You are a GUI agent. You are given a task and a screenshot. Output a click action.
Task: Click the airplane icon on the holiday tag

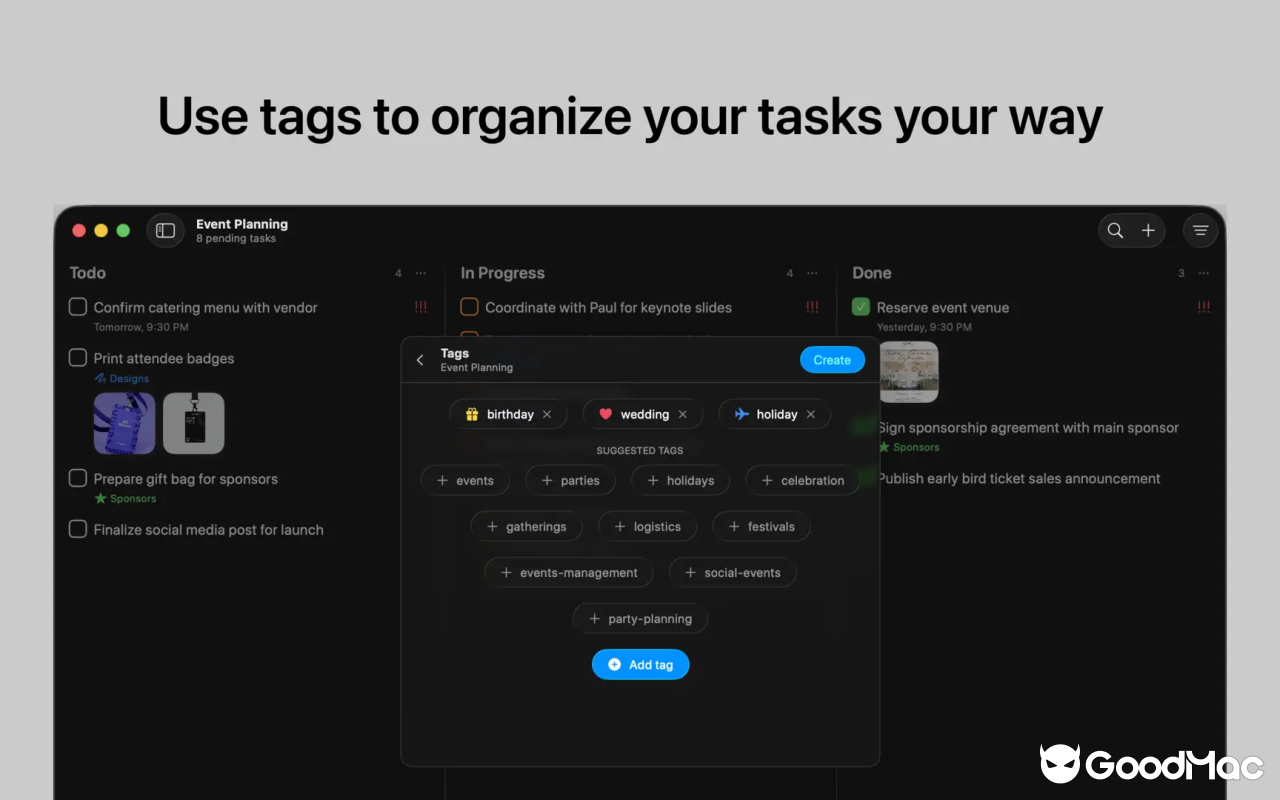pyautogui.click(x=741, y=414)
